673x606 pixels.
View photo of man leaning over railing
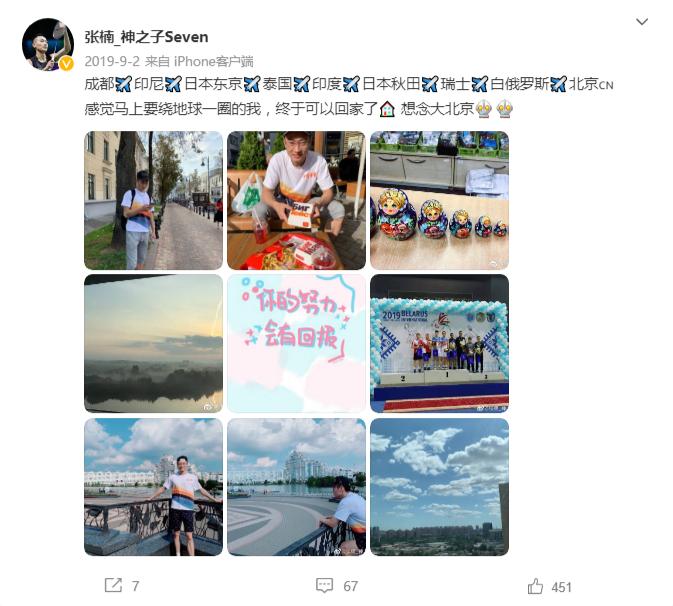(296, 487)
